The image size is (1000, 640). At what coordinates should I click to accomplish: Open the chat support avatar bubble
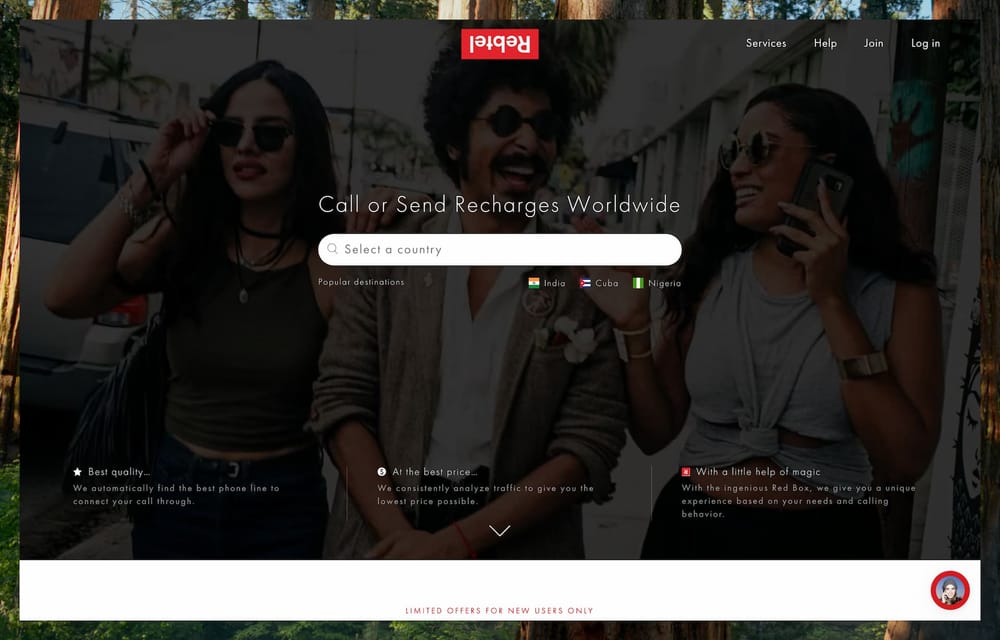tap(949, 592)
